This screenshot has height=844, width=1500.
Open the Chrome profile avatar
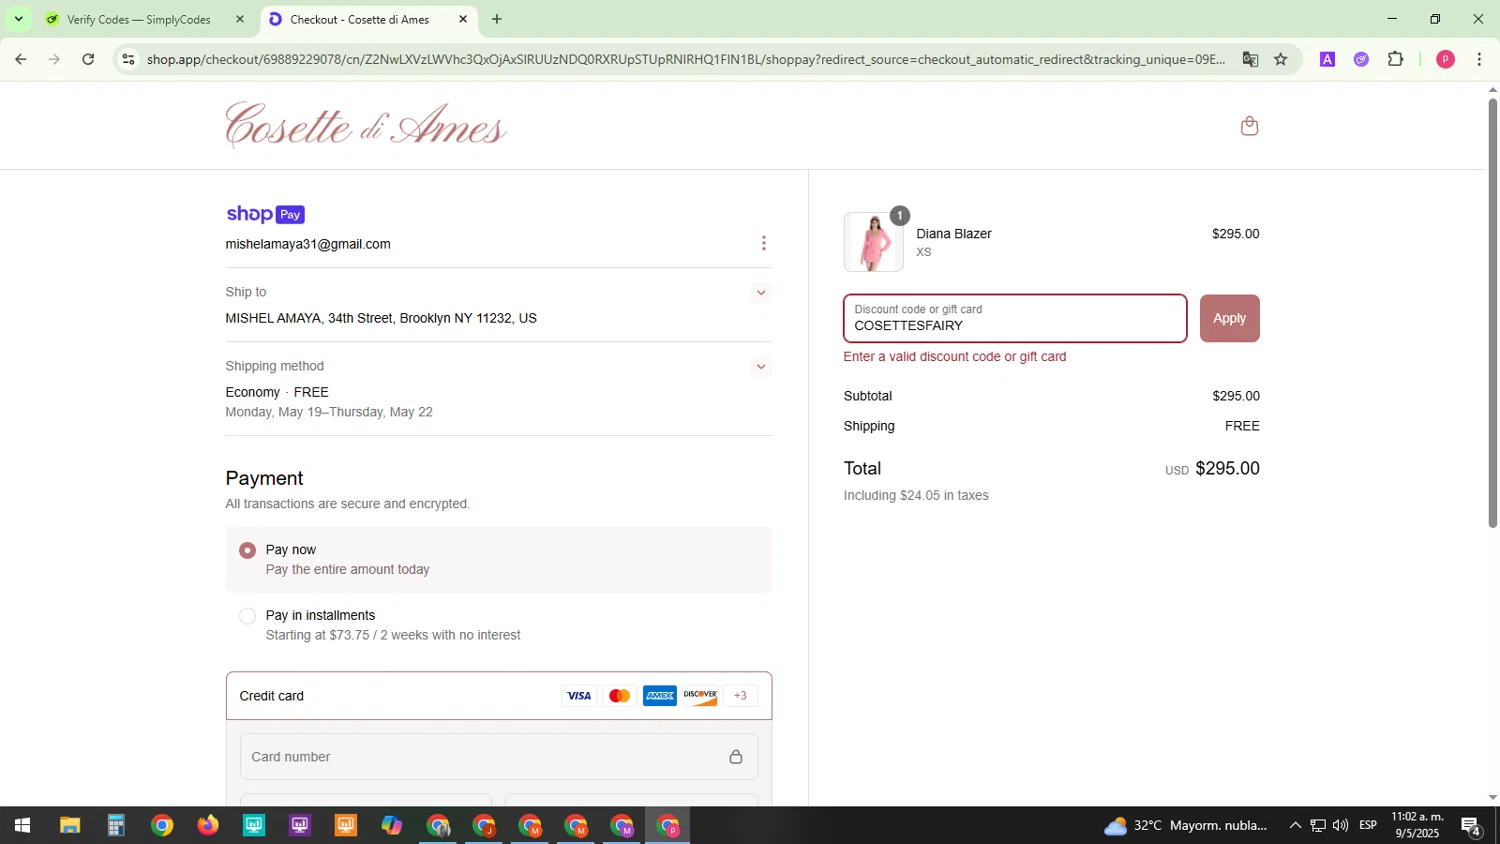click(1445, 59)
